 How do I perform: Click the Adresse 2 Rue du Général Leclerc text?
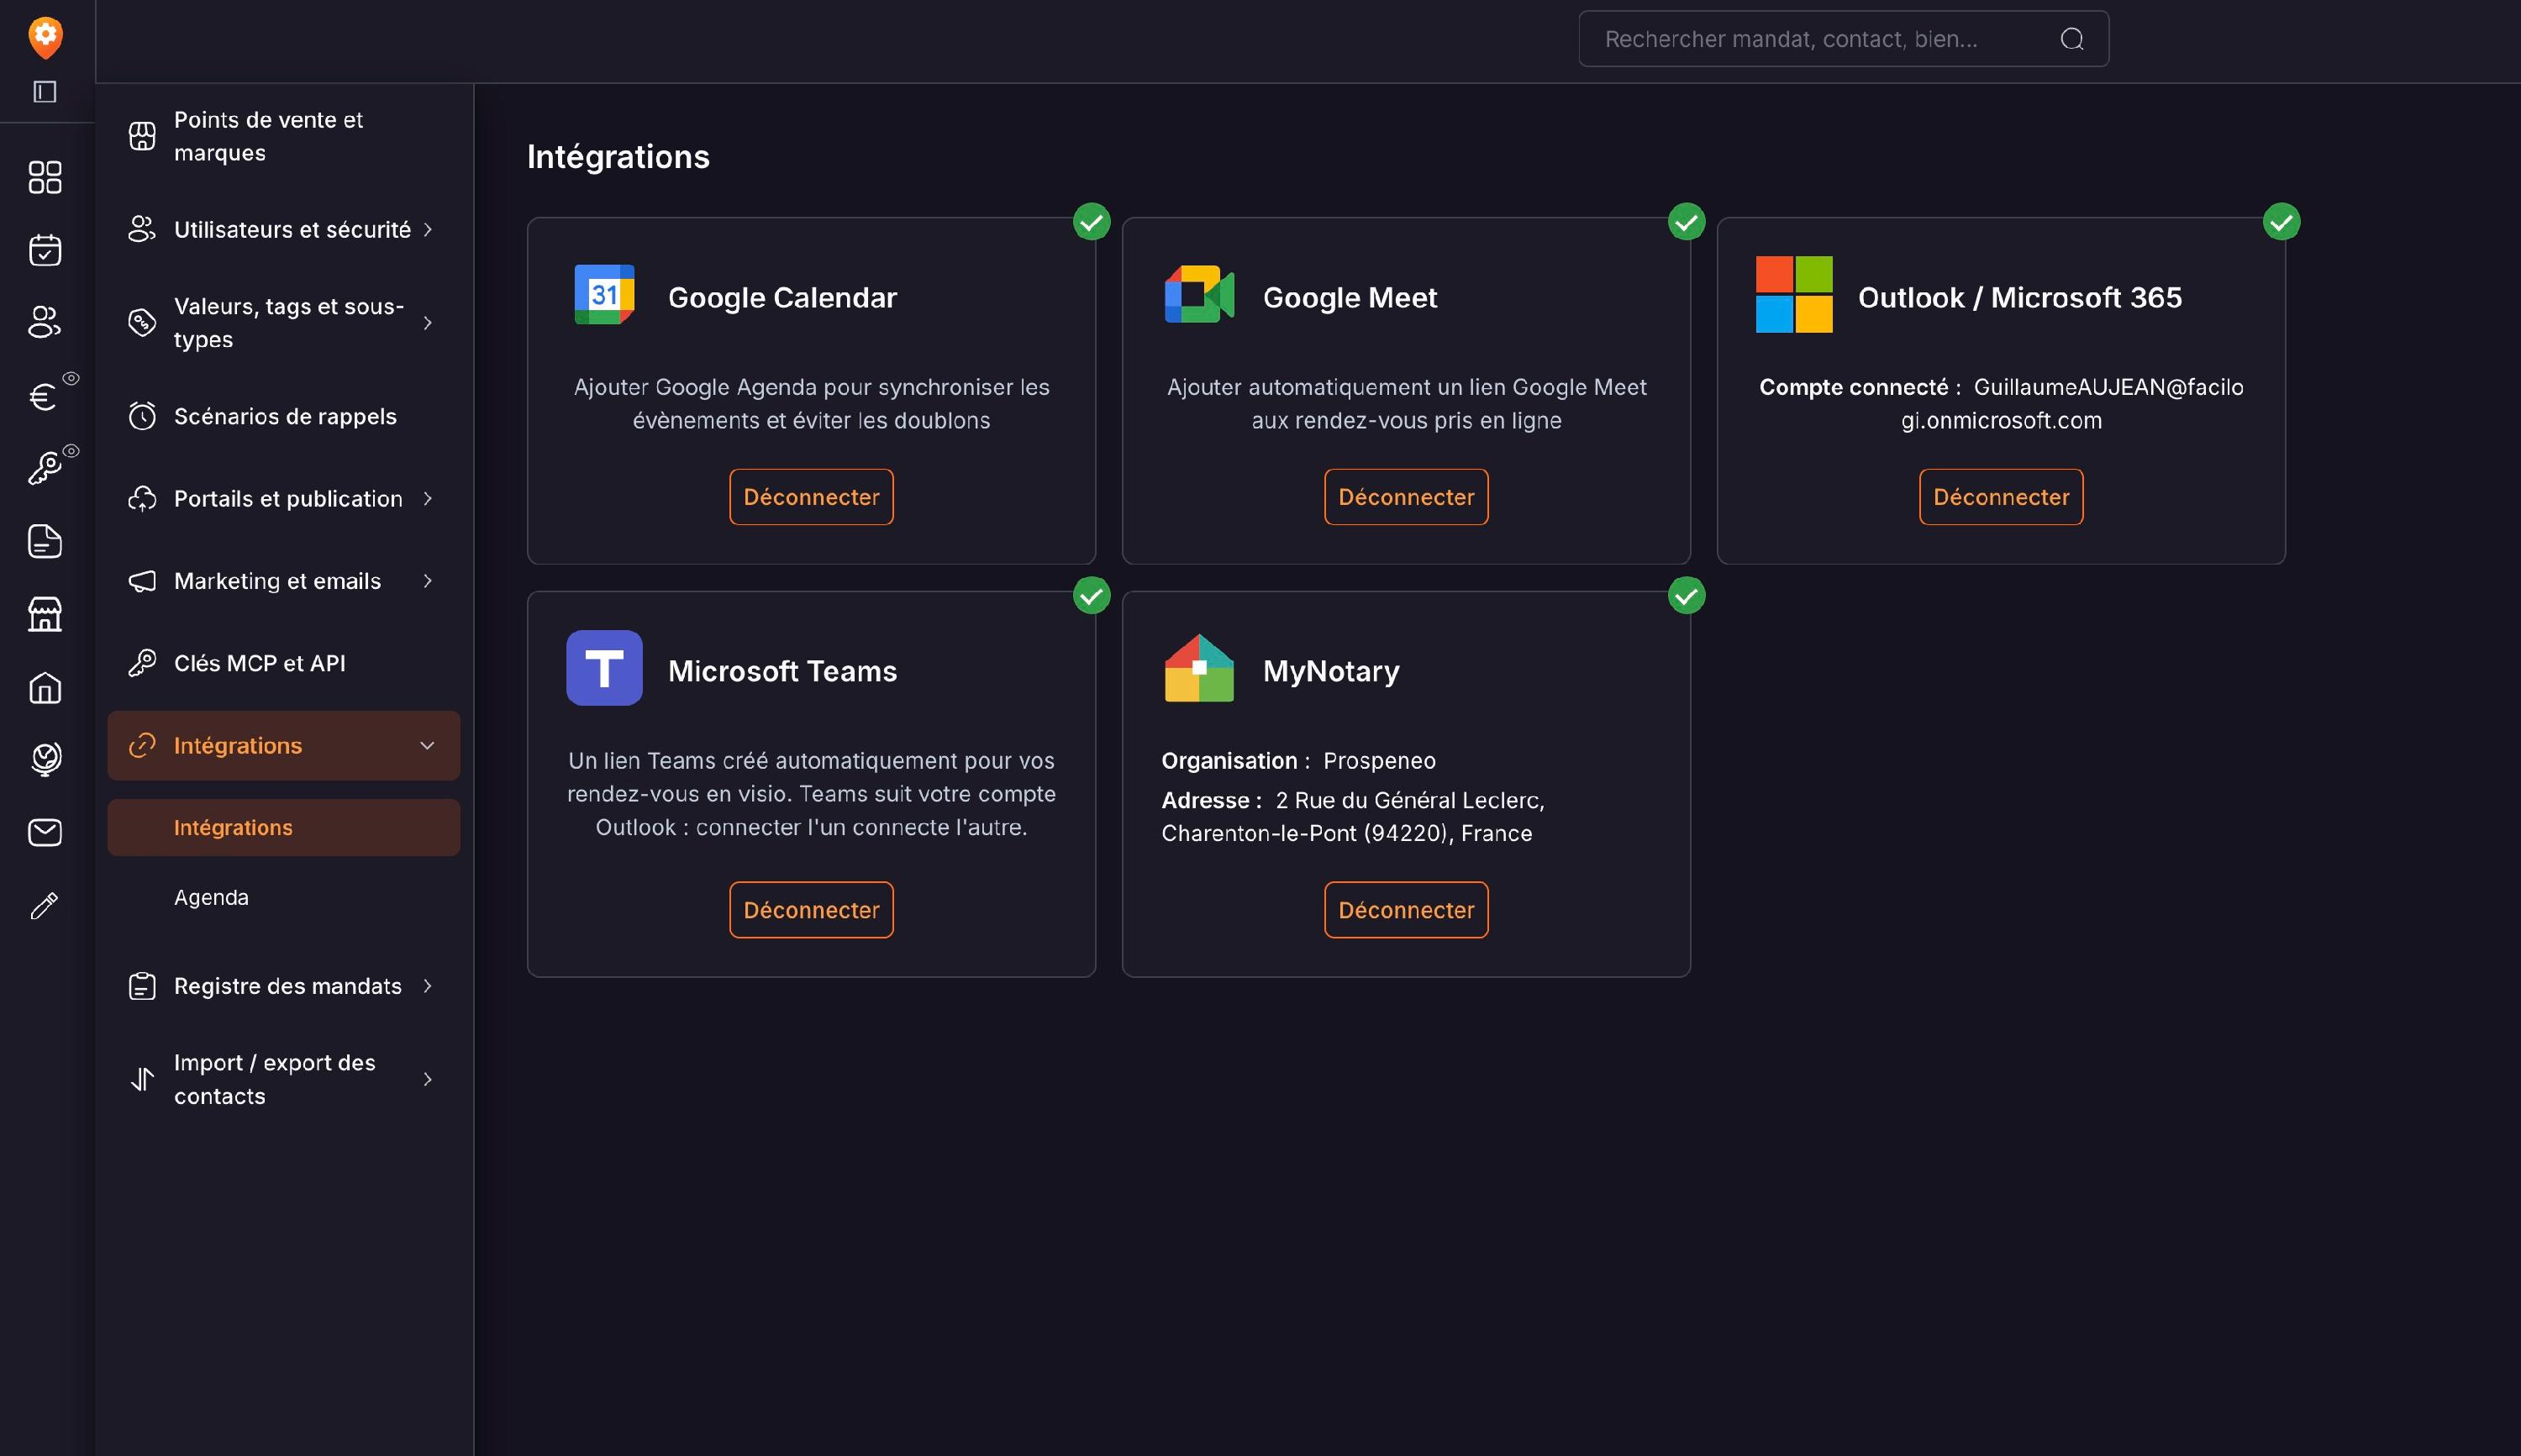click(x=1353, y=817)
